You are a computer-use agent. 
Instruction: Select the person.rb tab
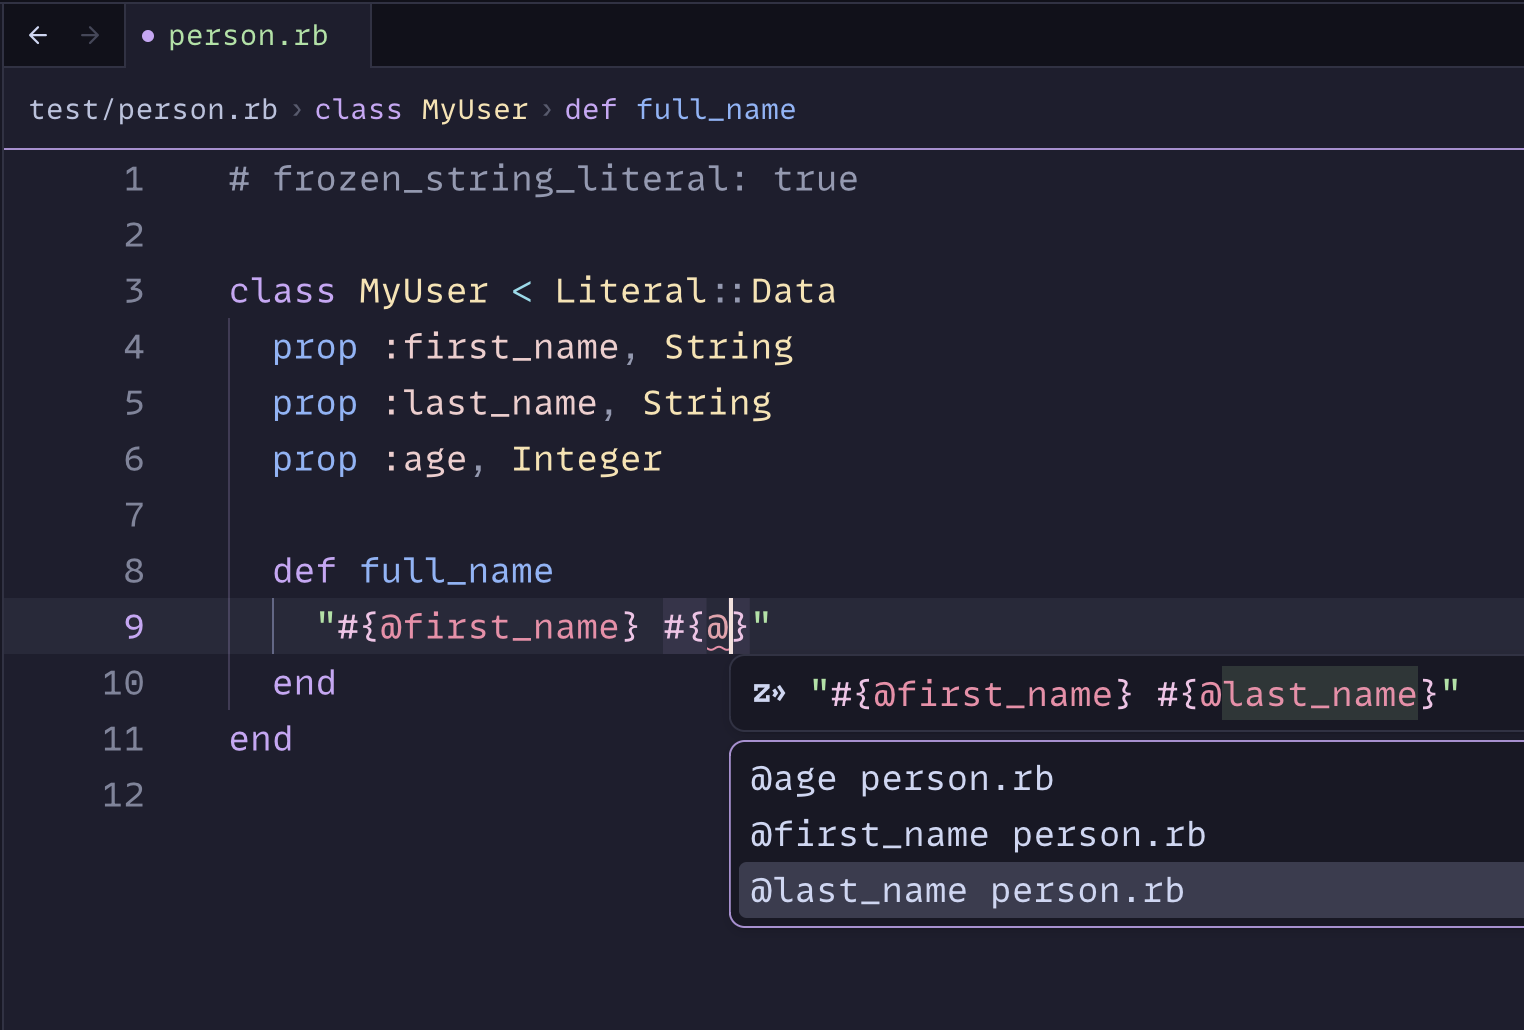[x=247, y=36]
